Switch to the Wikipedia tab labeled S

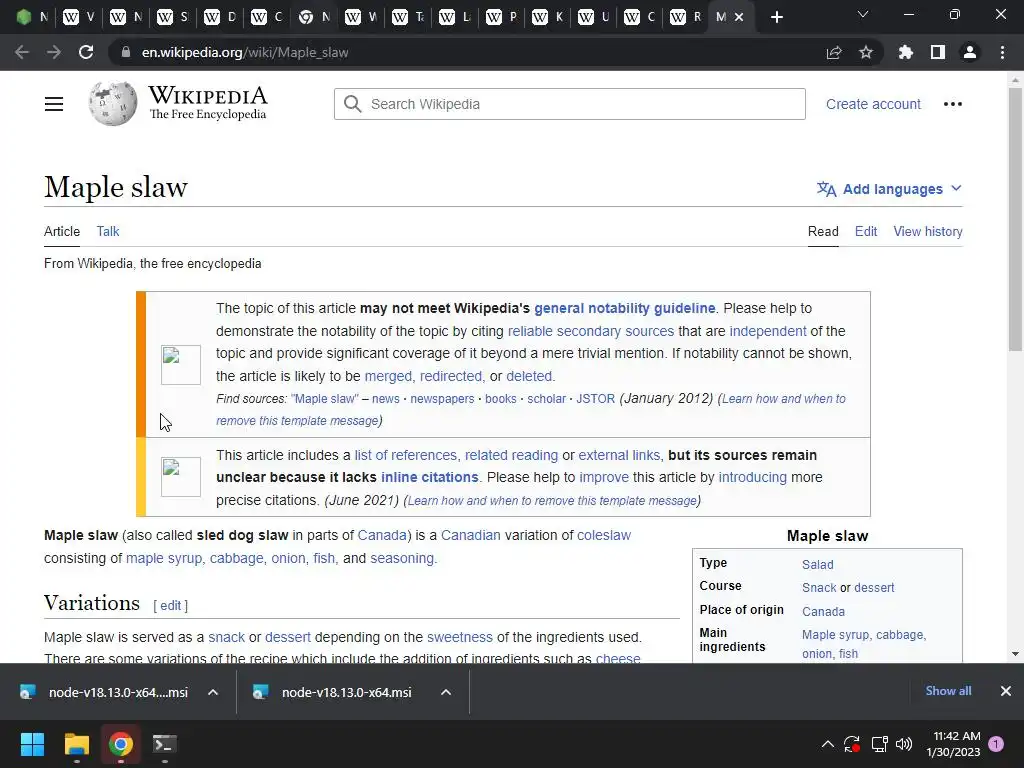[x=174, y=17]
